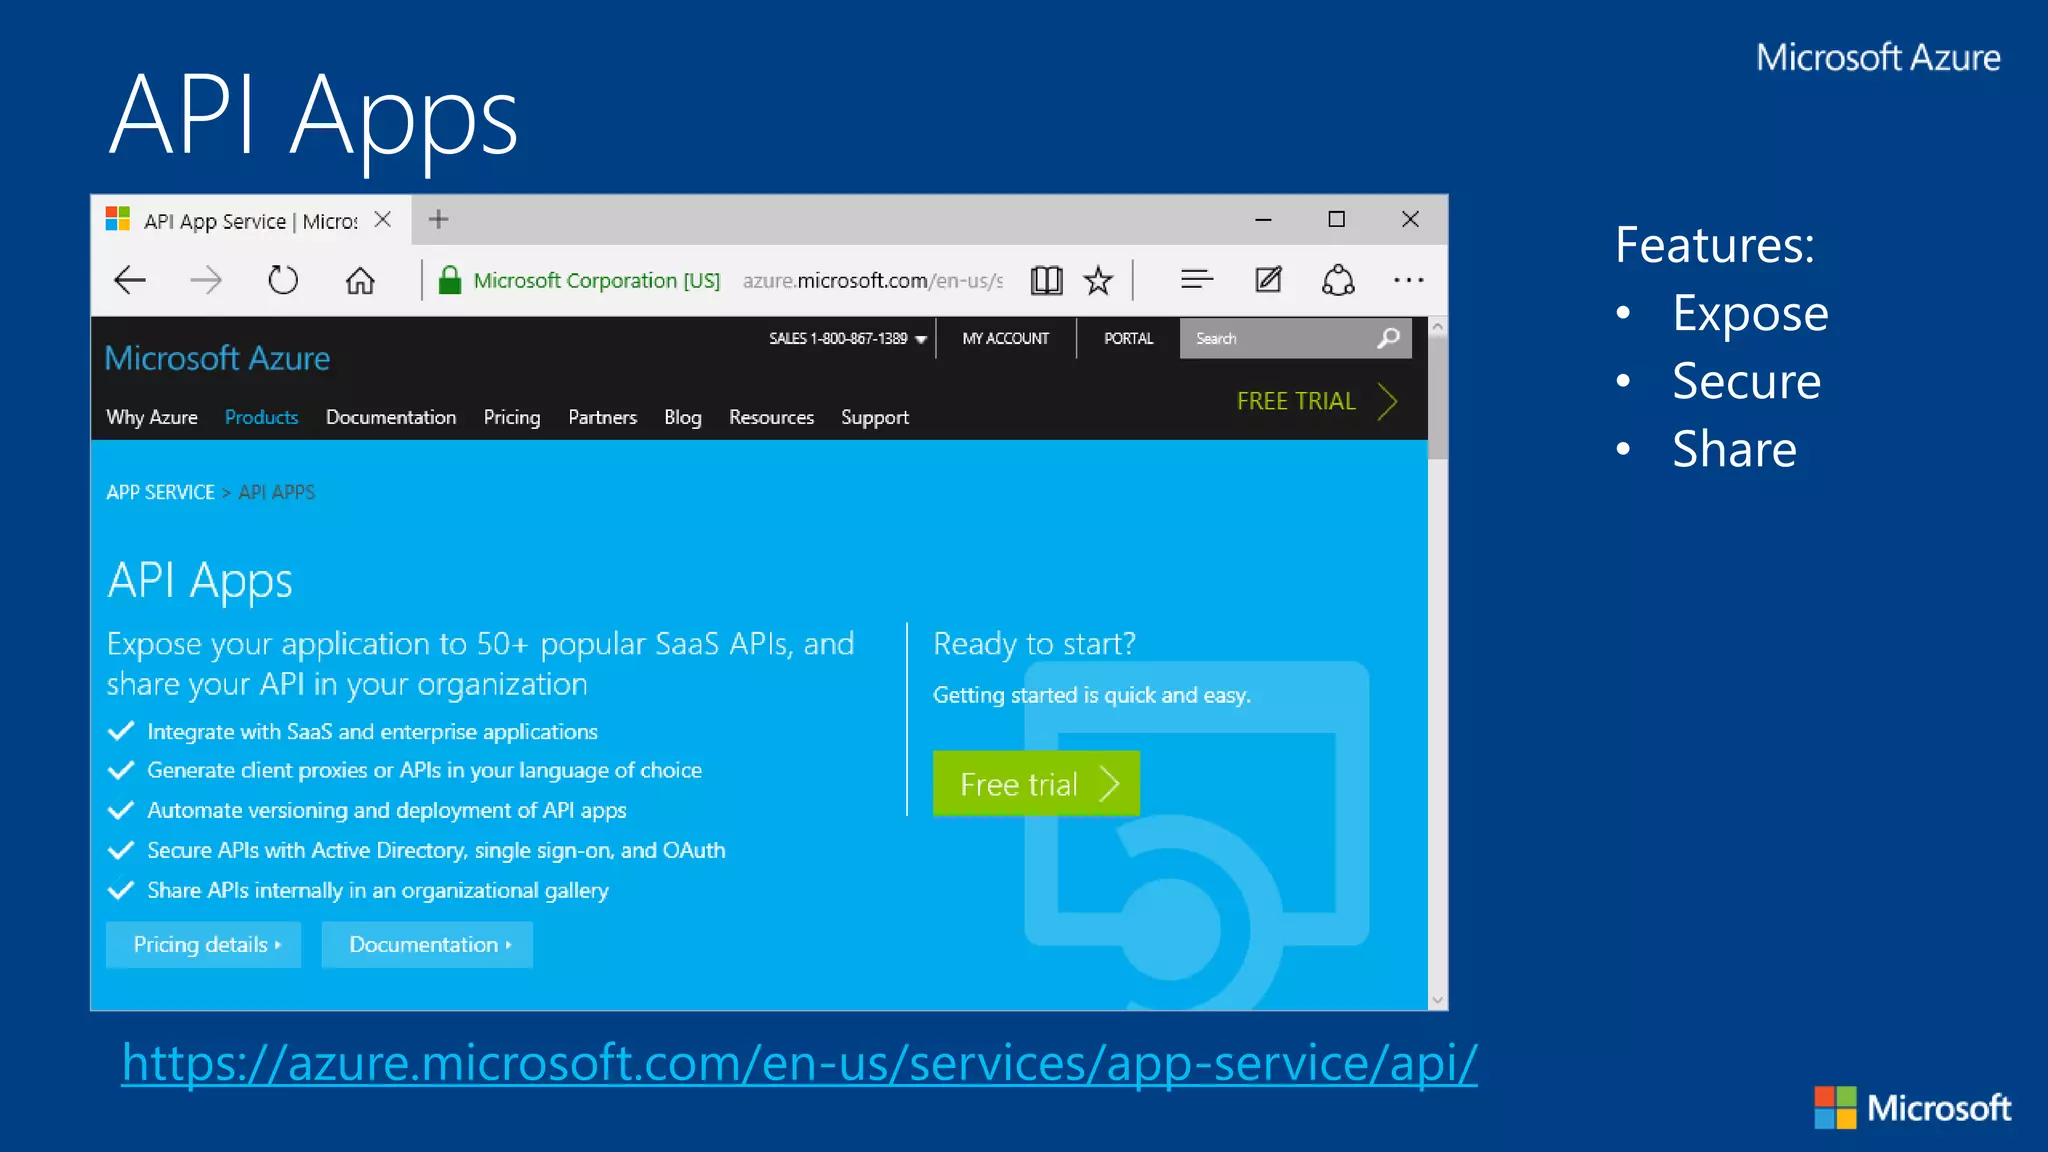Click the 'Microsoft Corporation [US]' certificate text
The height and width of the screenshot is (1152, 2048).
(x=597, y=280)
